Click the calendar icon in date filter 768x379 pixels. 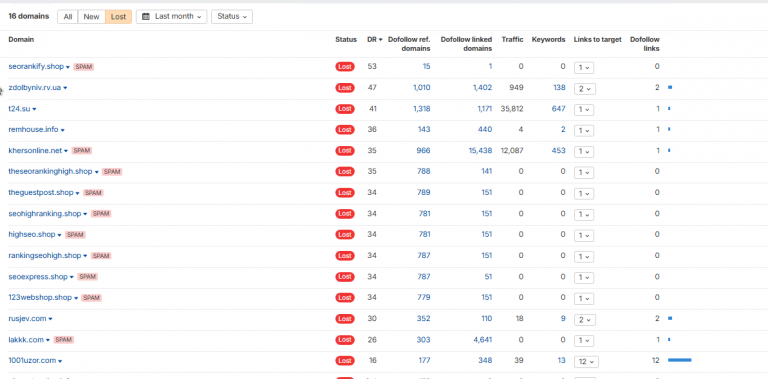pos(145,17)
